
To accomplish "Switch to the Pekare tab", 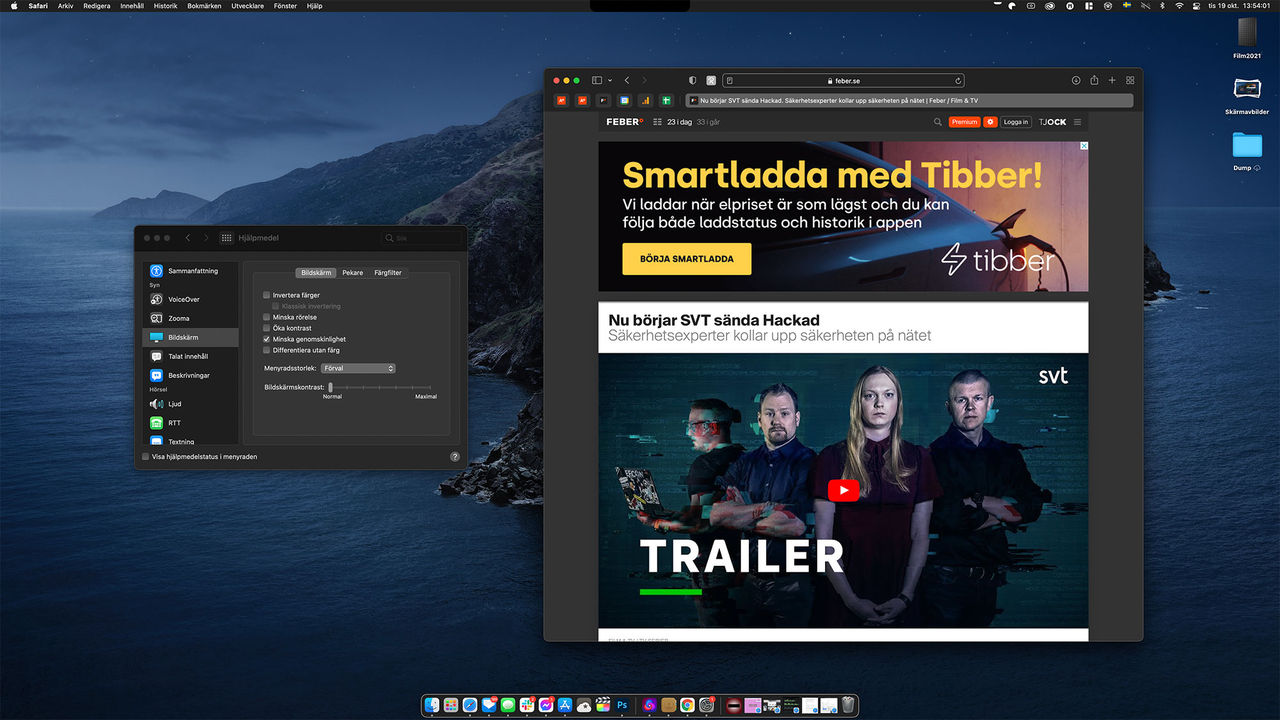I will 352,273.
